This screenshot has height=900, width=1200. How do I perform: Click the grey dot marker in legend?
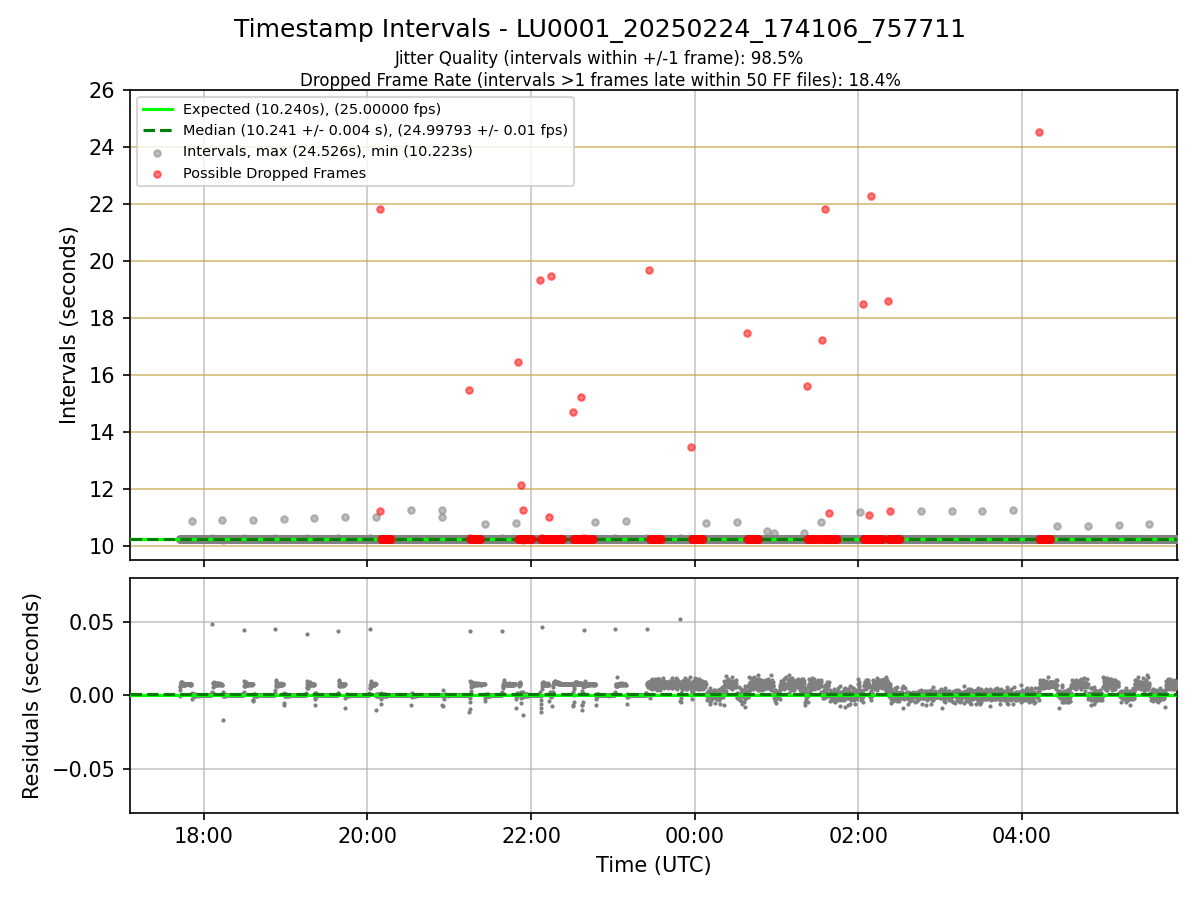pyautogui.click(x=158, y=152)
